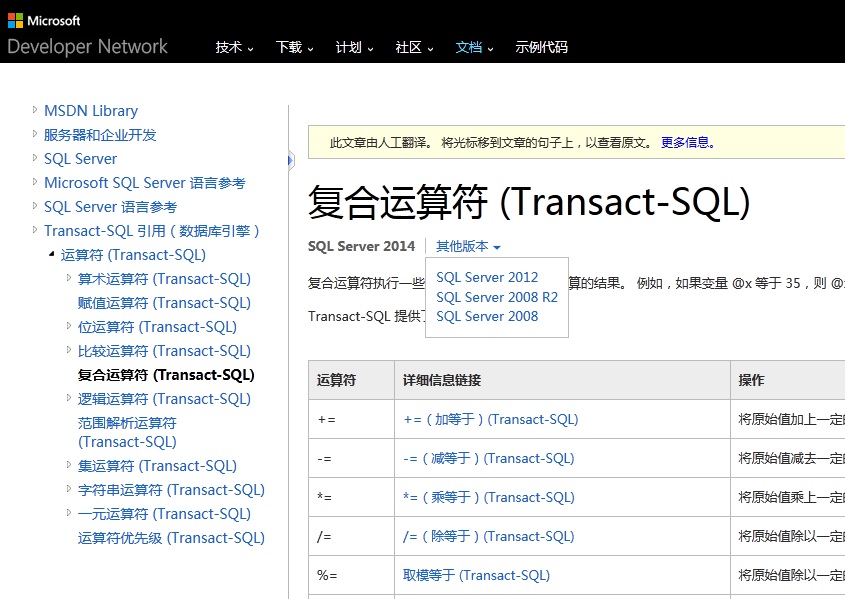Image resolution: width=845 pixels, height=599 pixels.
Task: Open /= (除等于) (Transact-SQL) link
Action: [488, 536]
